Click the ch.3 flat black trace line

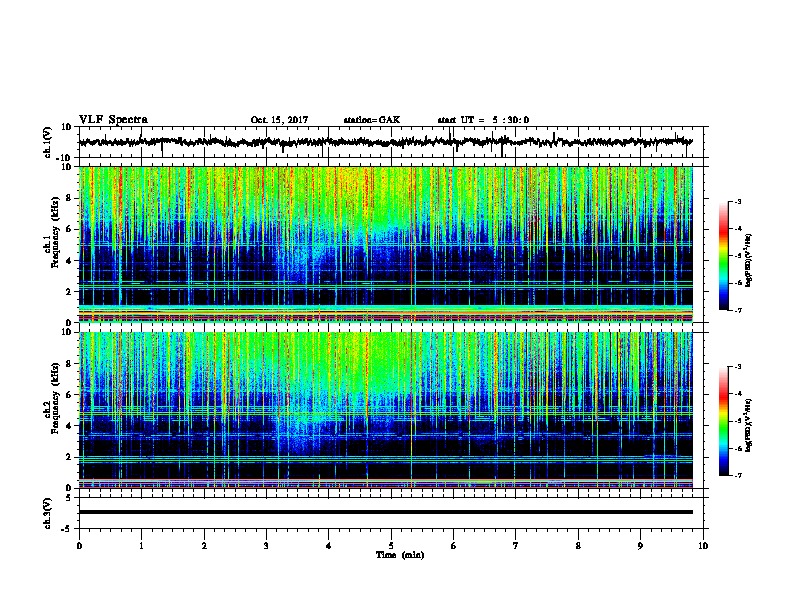(385, 512)
